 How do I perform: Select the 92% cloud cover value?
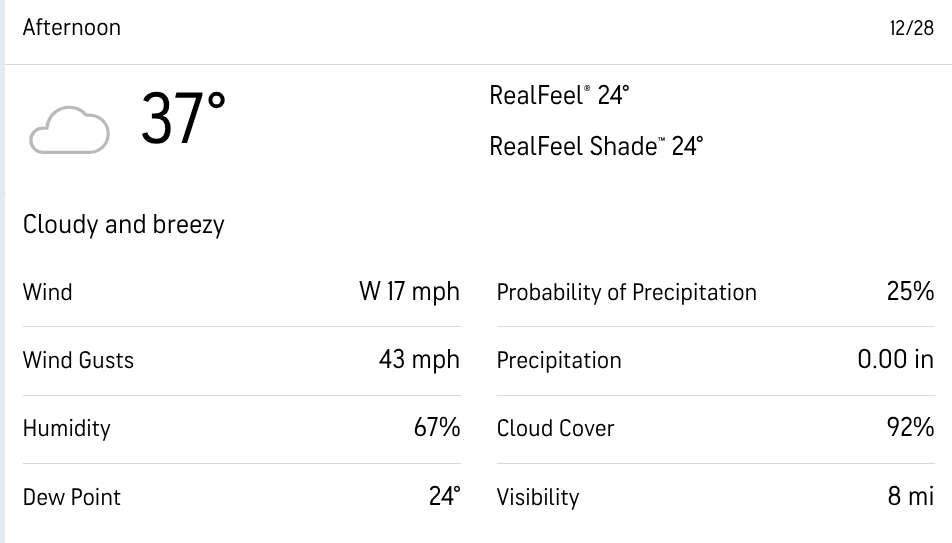pos(910,428)
